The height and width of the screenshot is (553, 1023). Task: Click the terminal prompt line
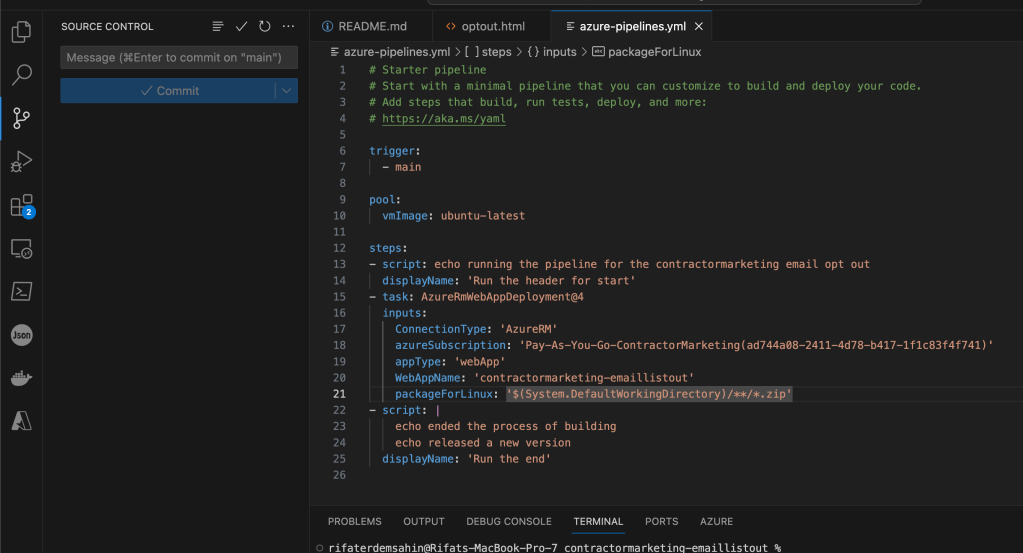[x=555, y=548]
